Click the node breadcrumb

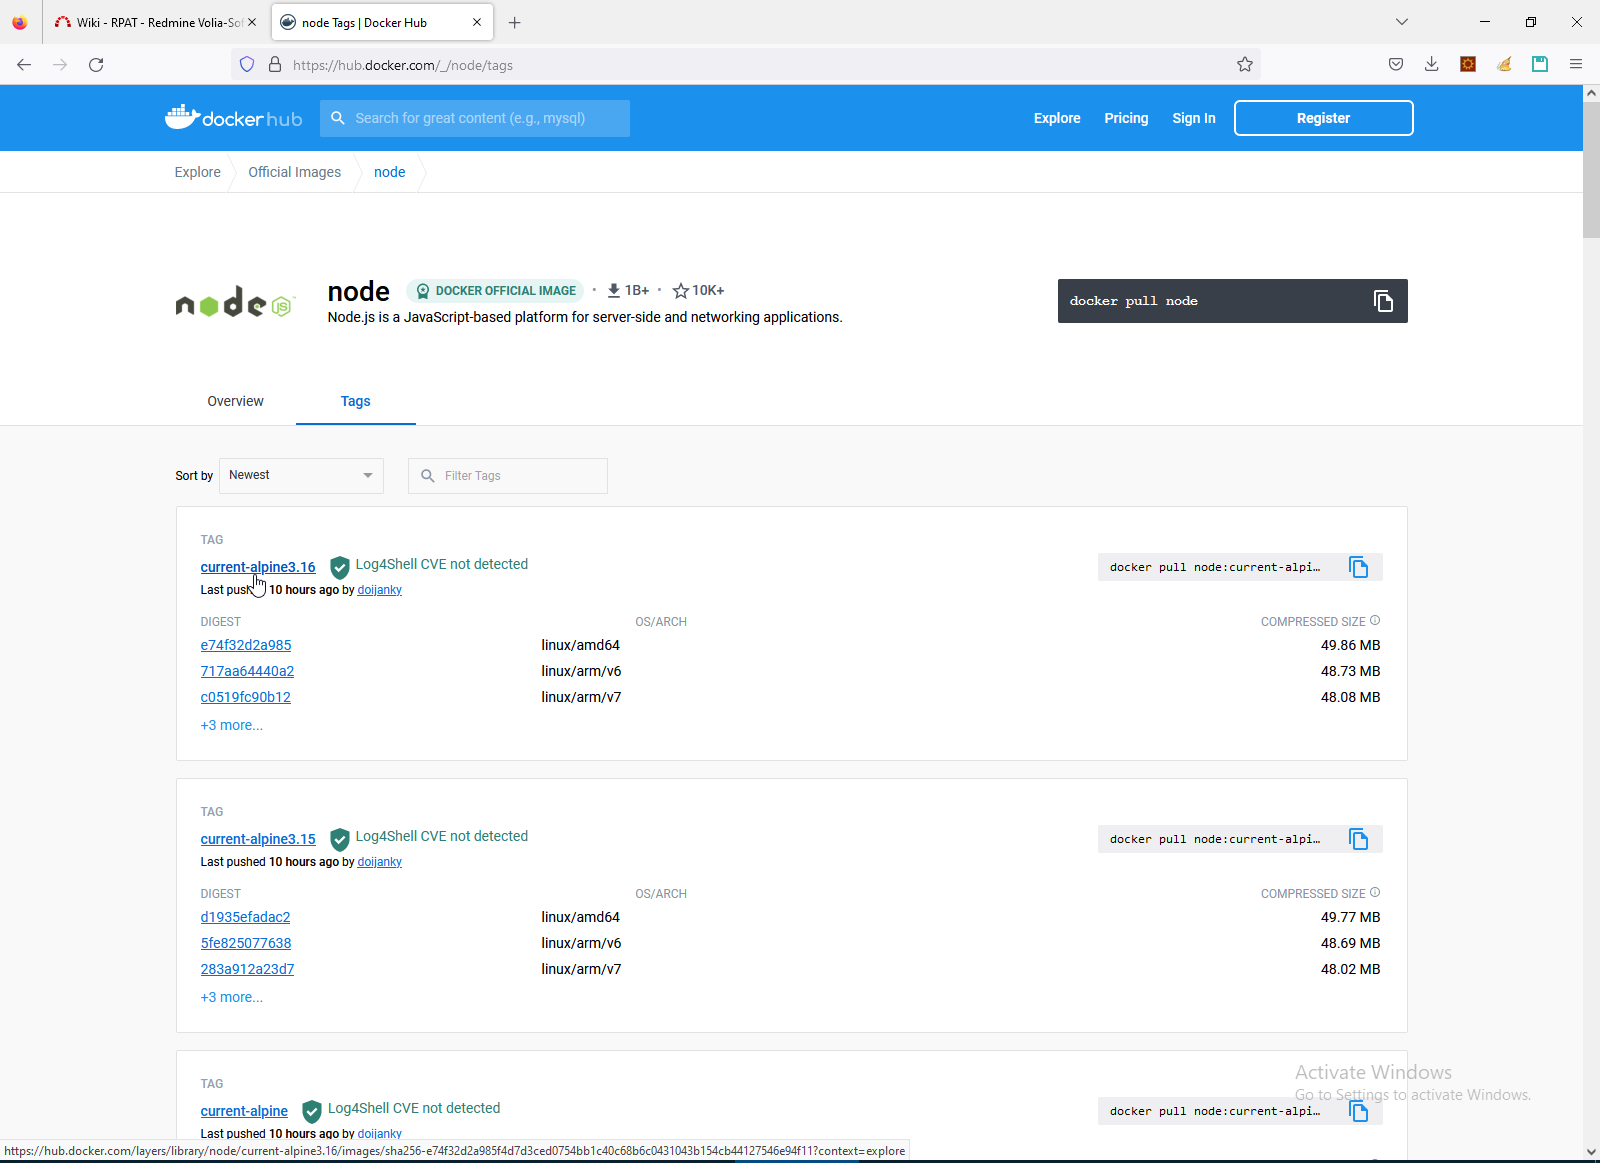390,172
